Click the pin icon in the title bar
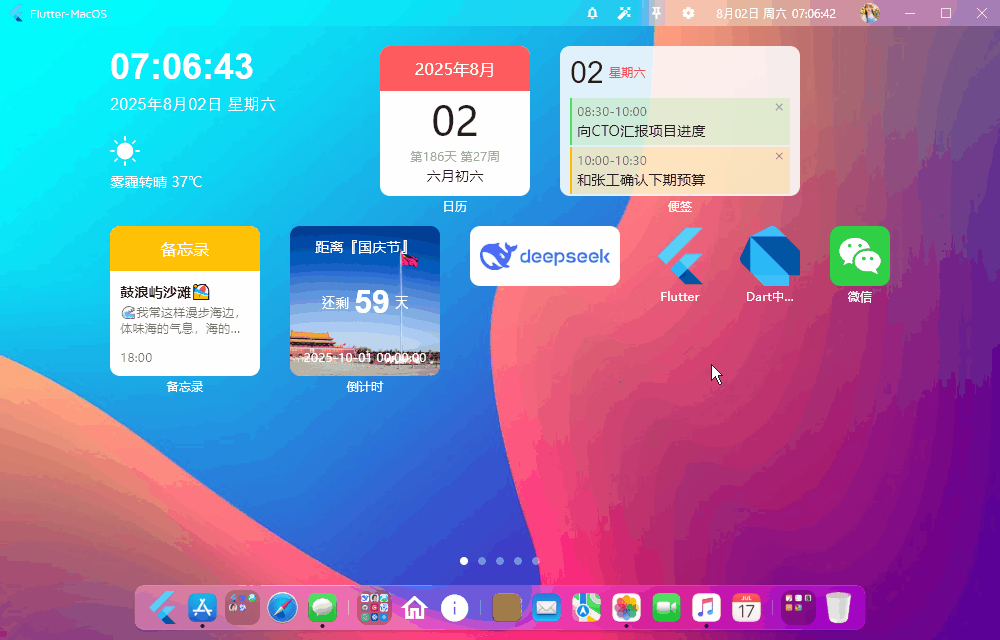This screenshot has width=1000, height=640. [655, 13]
